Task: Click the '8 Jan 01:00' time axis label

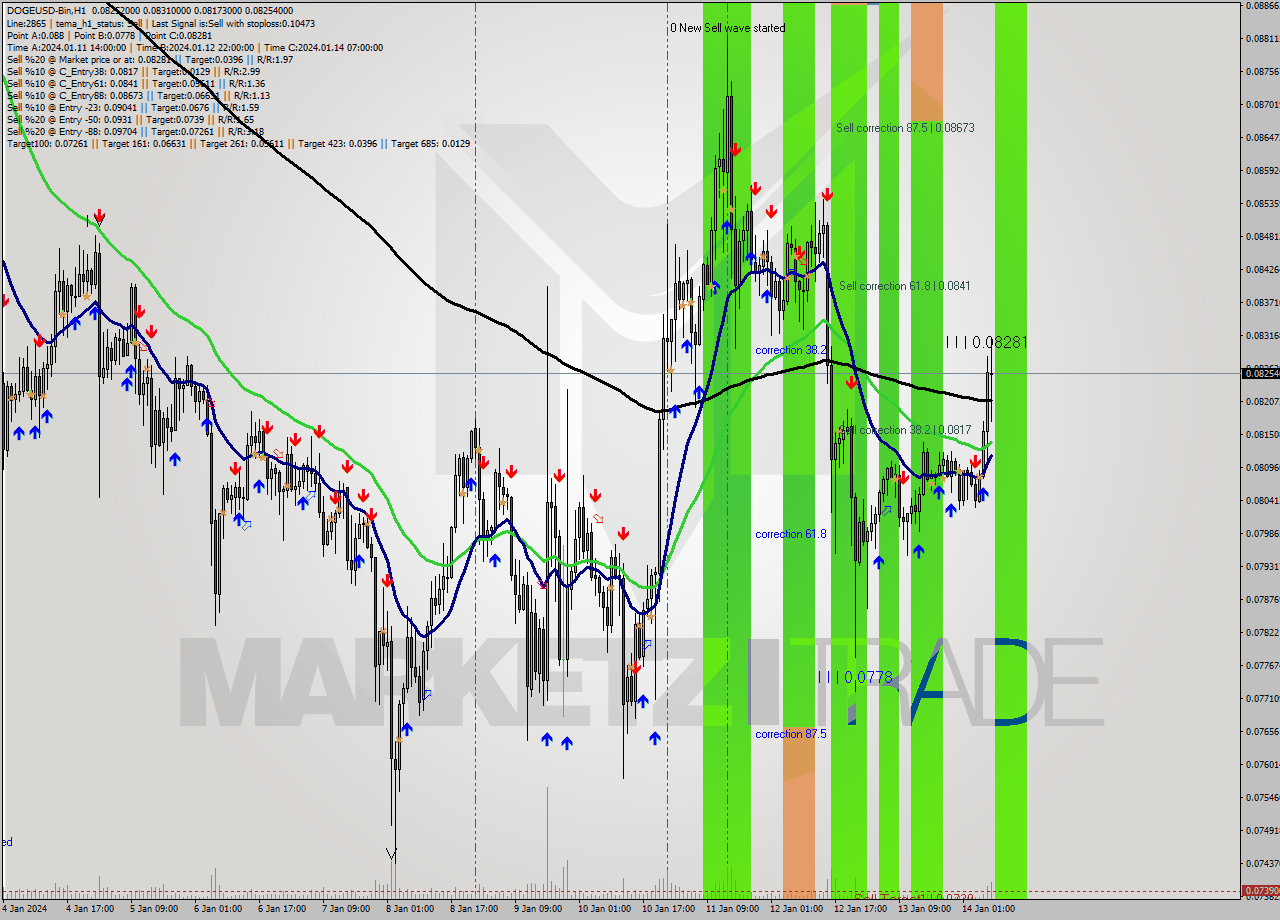Action: (x=409, y=909)
